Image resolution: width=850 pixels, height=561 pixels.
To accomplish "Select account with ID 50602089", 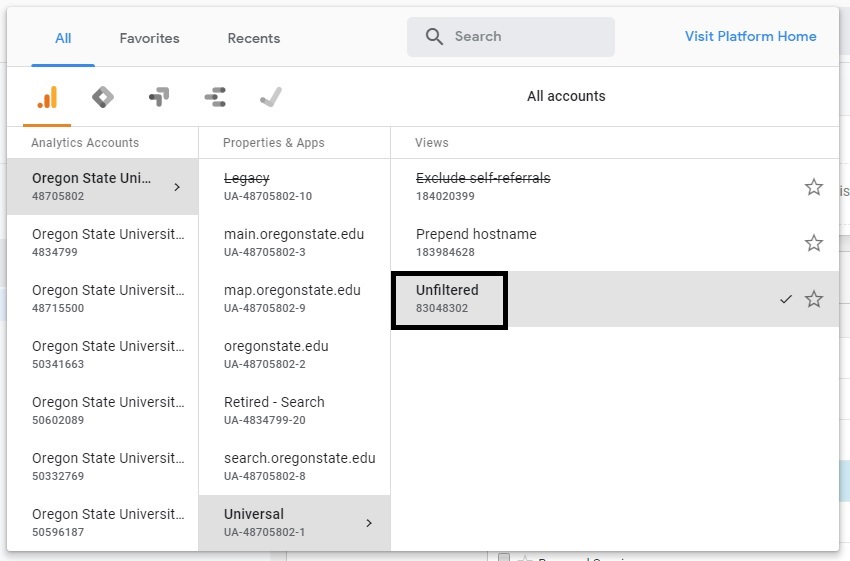I will (x=103, y=410).
